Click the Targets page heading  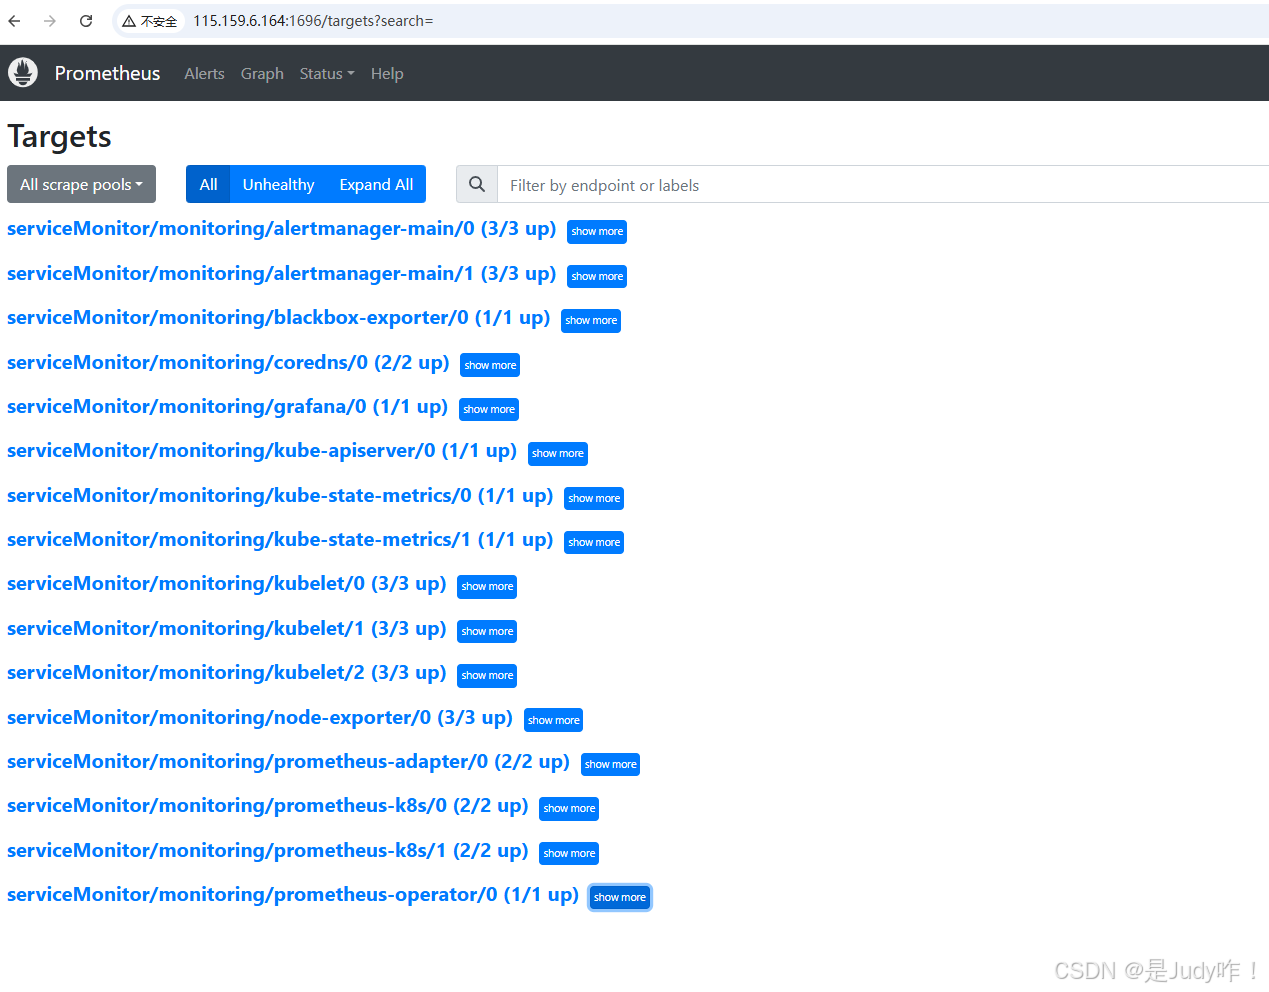(59, 136)
